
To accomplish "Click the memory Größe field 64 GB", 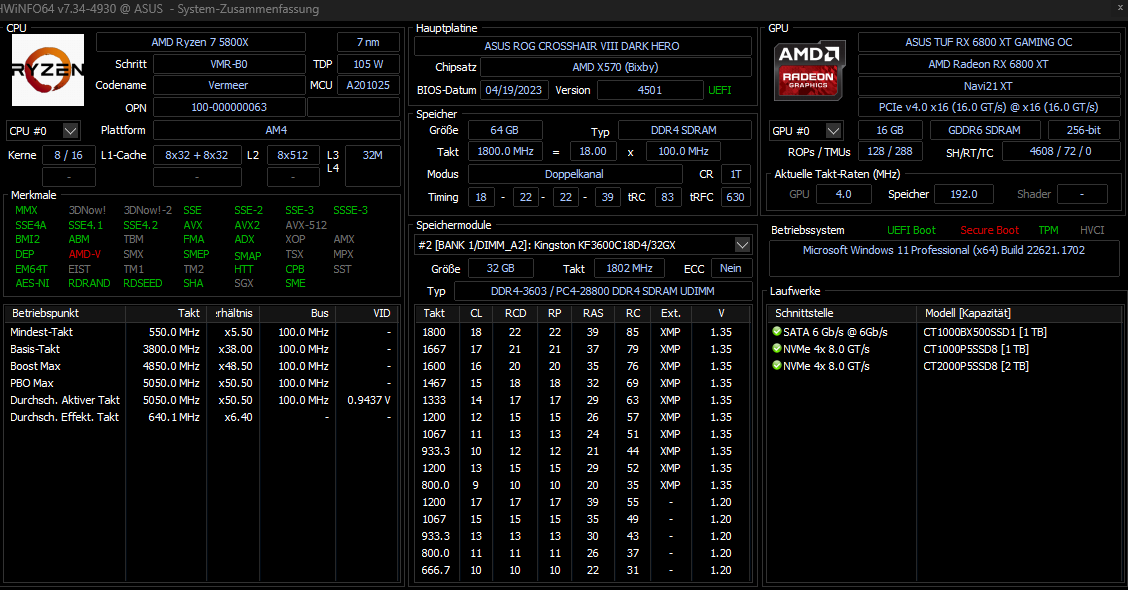I will pyautogui.click(x=505, y=130).
